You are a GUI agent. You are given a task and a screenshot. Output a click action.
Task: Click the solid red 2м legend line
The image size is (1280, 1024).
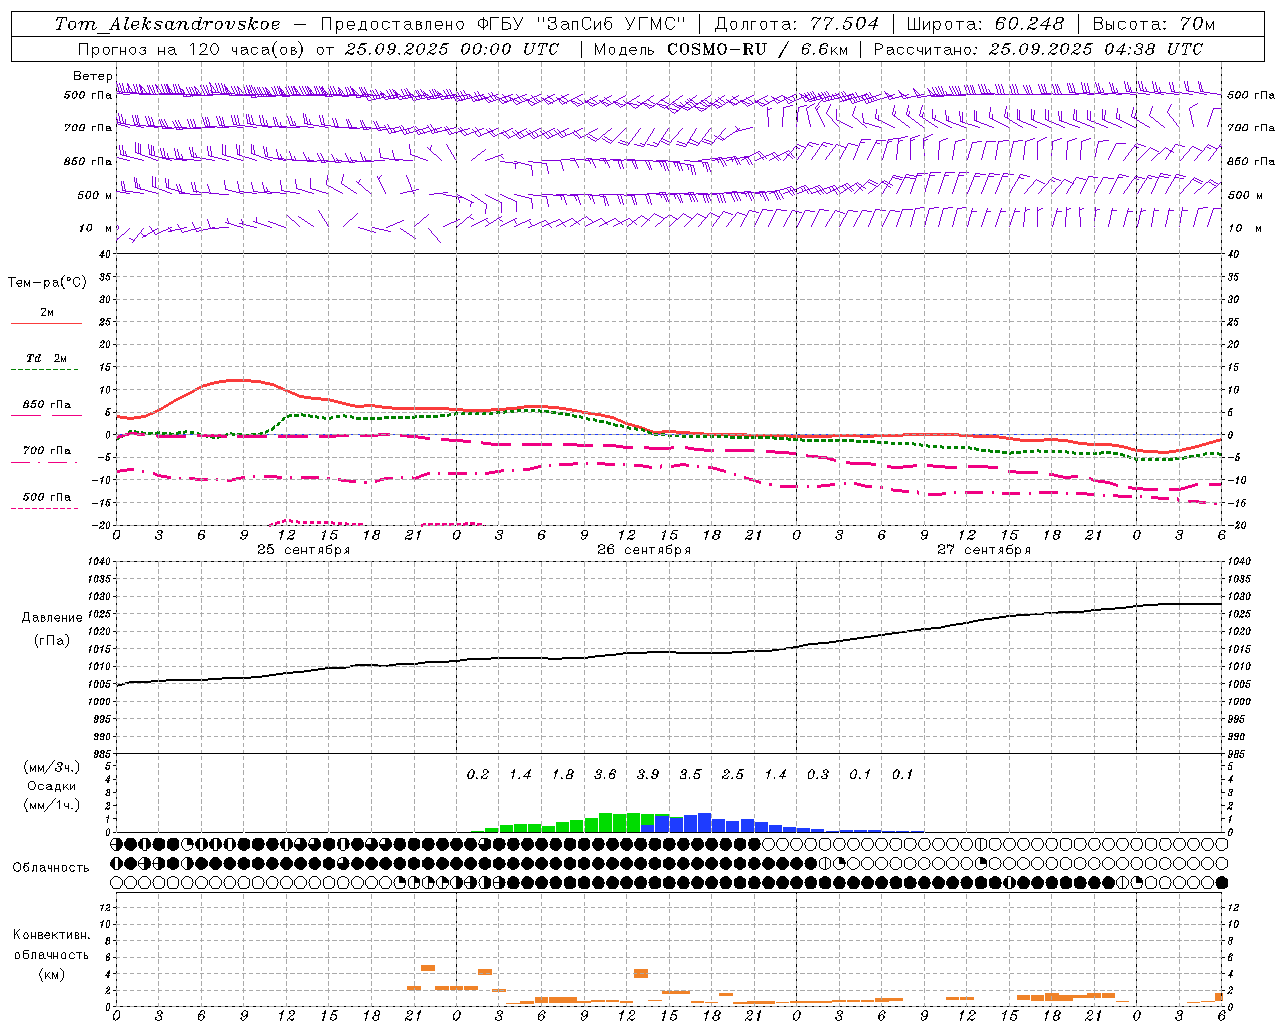[x=46, y=323]
